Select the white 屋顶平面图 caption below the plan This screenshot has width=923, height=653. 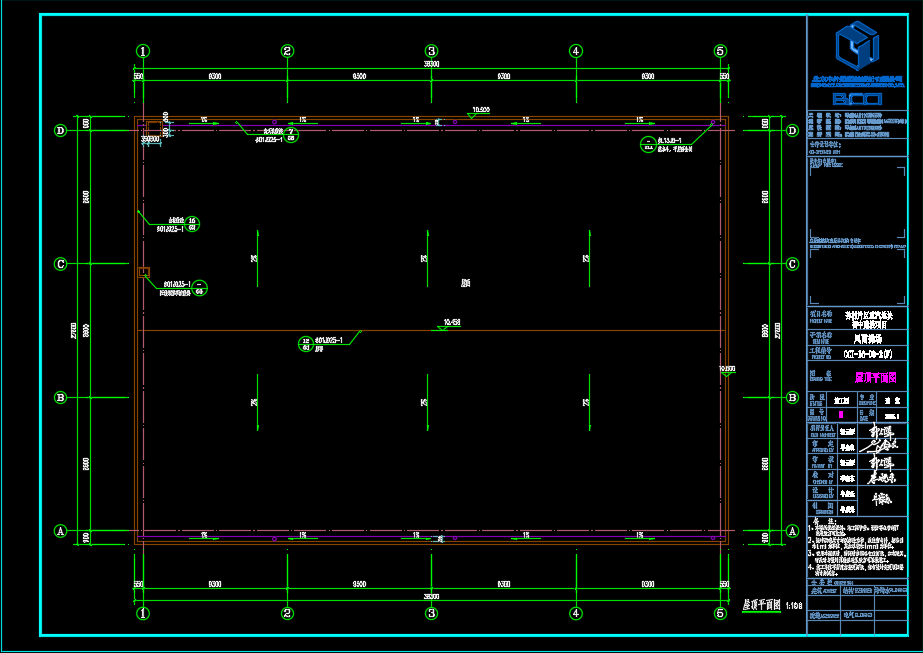(x=761, y=605)
